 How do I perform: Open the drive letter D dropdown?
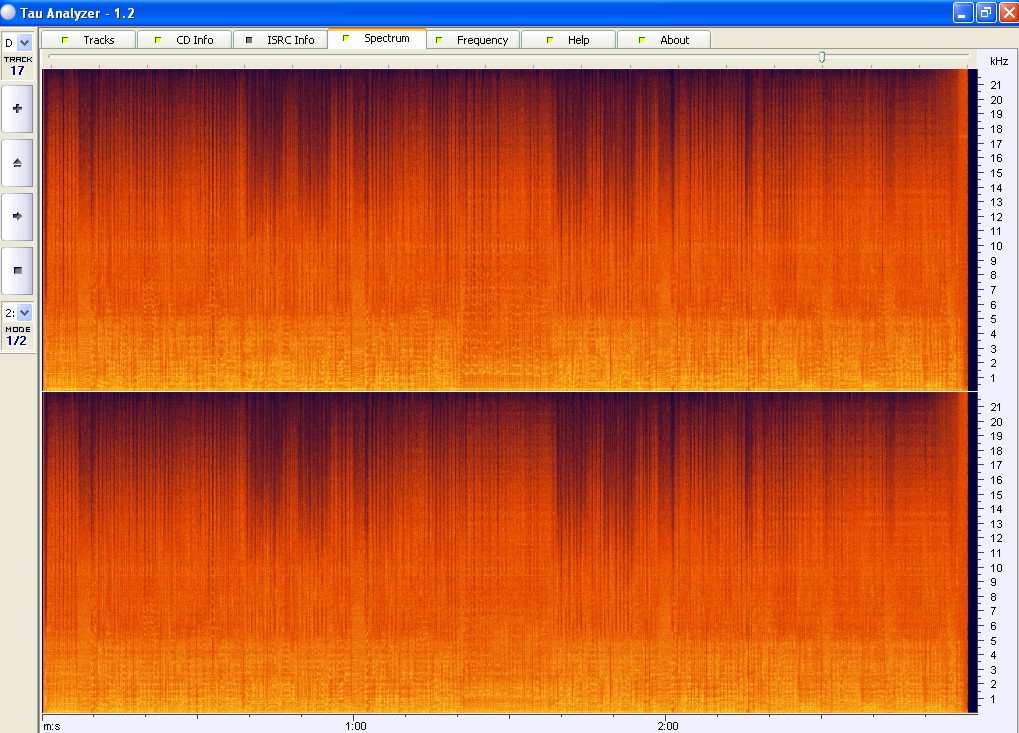25,43
